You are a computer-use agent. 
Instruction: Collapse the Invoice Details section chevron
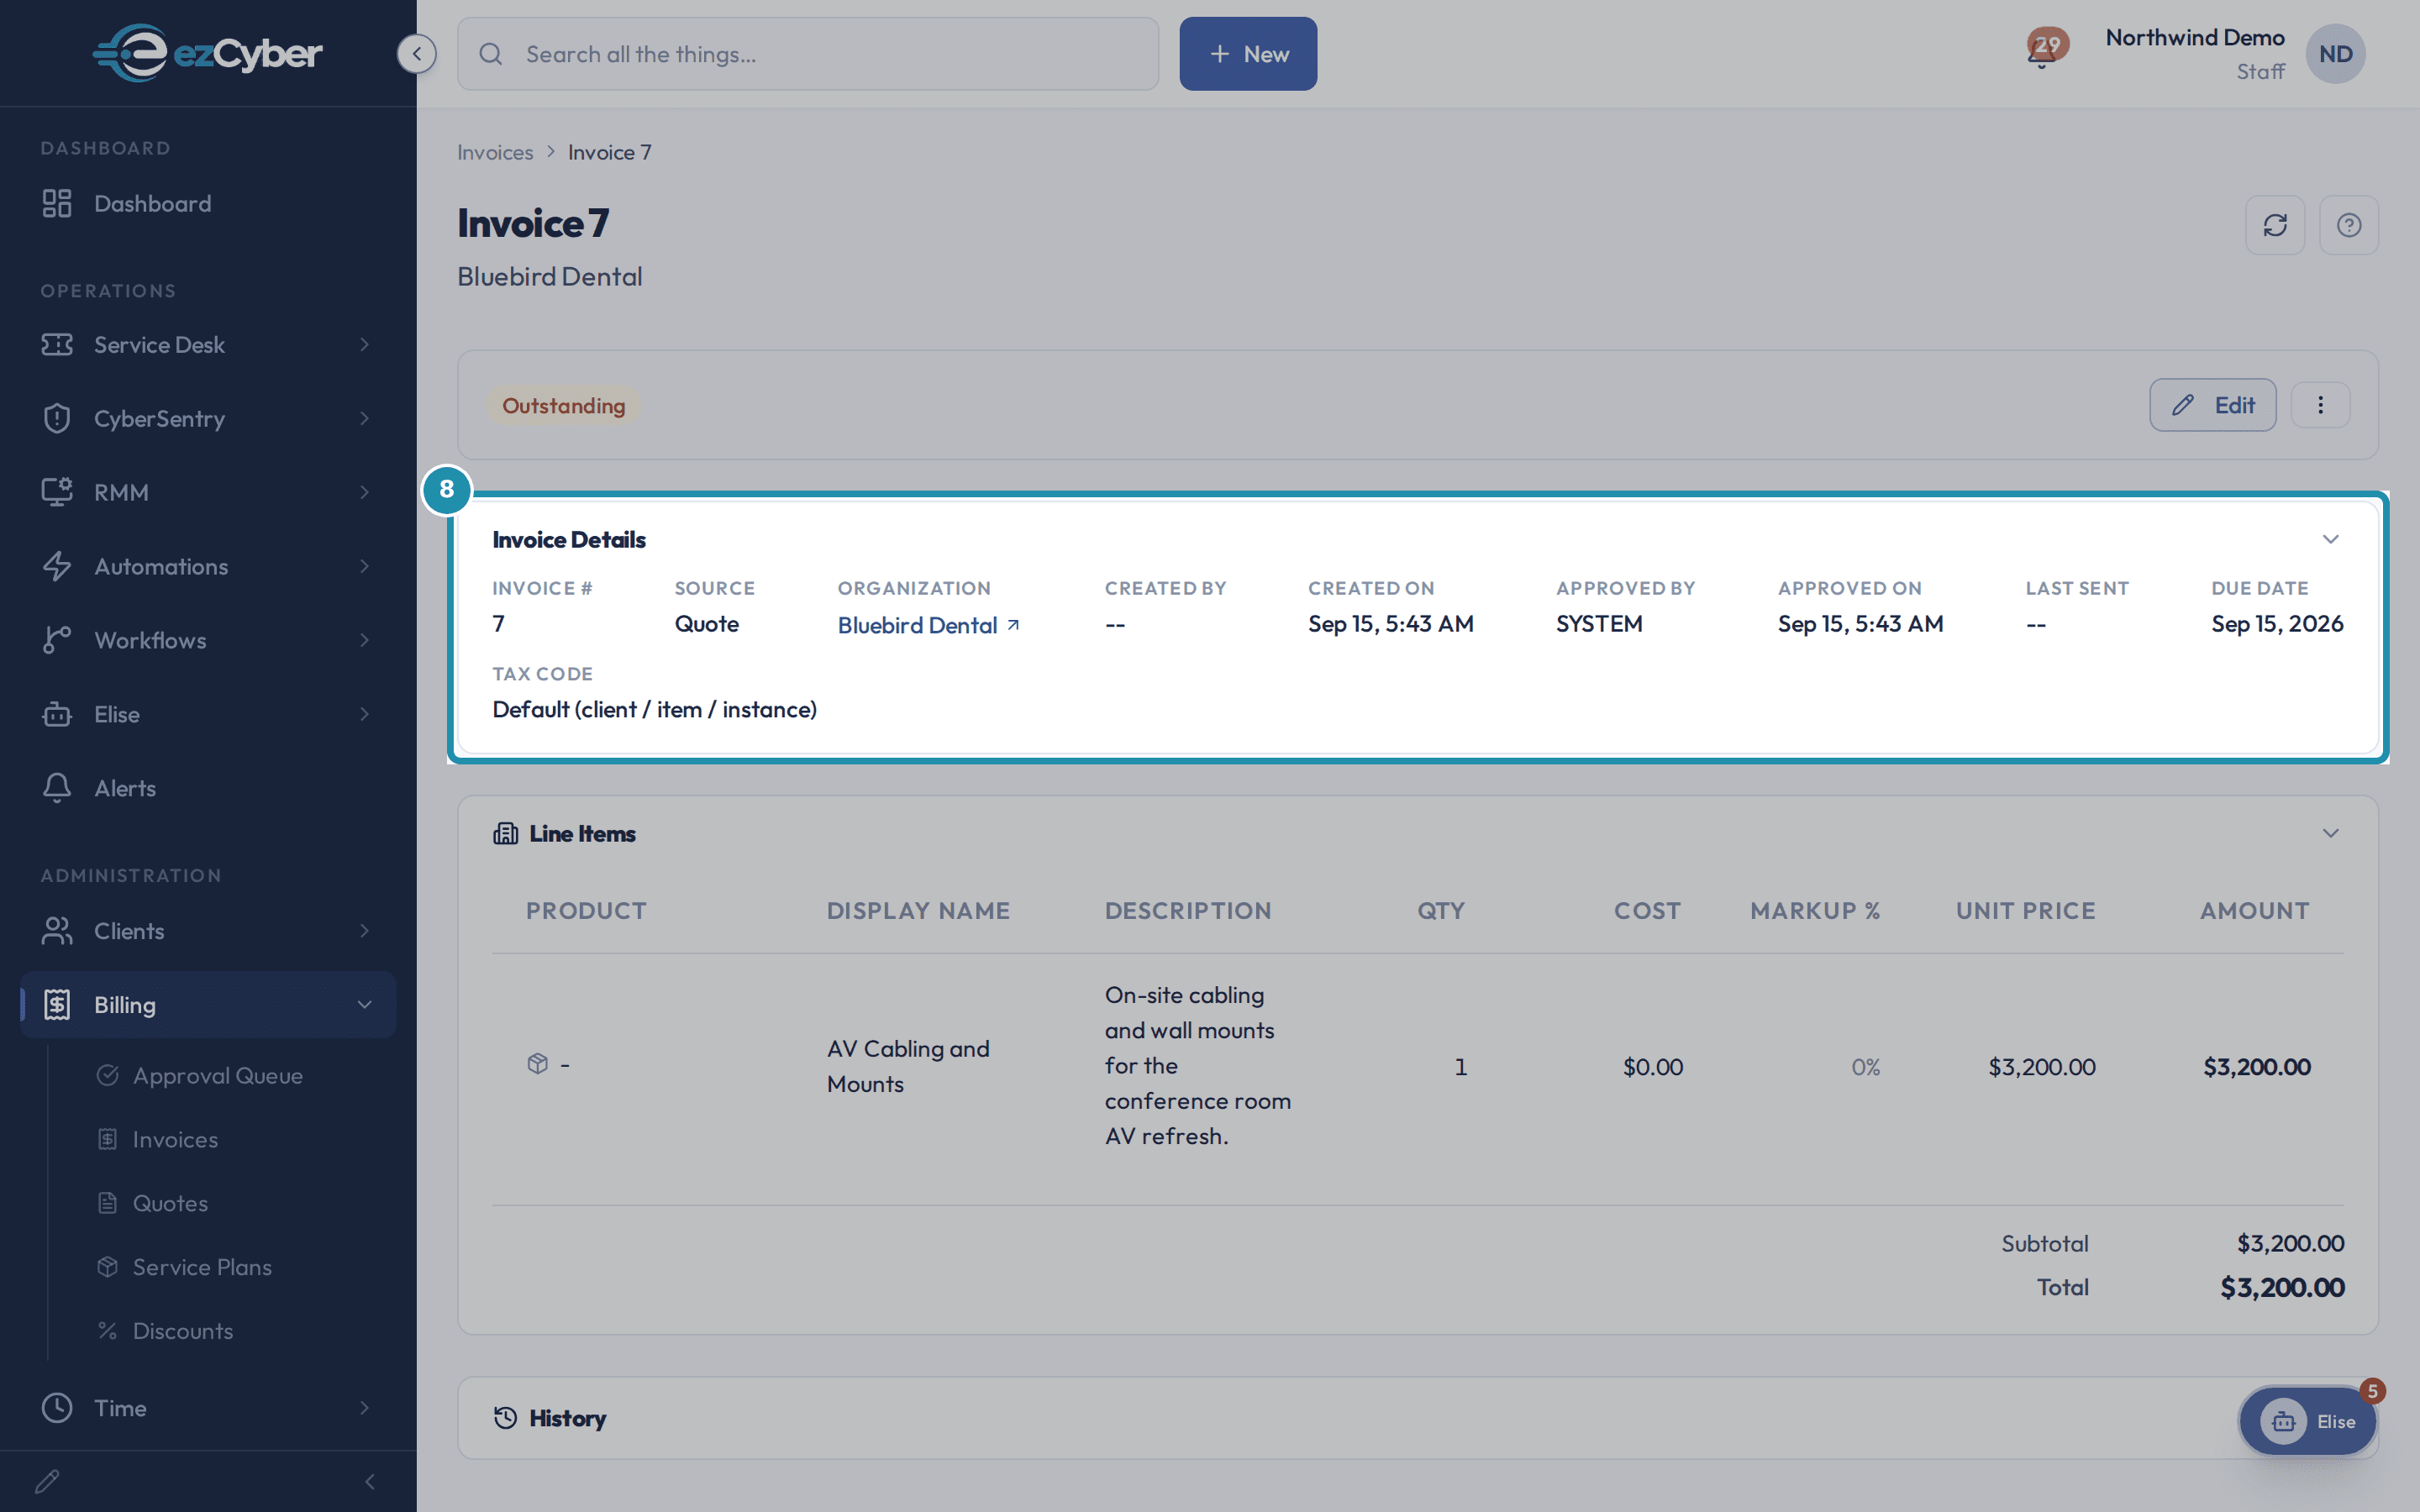pyautogui.click(x=2330, y=539)
